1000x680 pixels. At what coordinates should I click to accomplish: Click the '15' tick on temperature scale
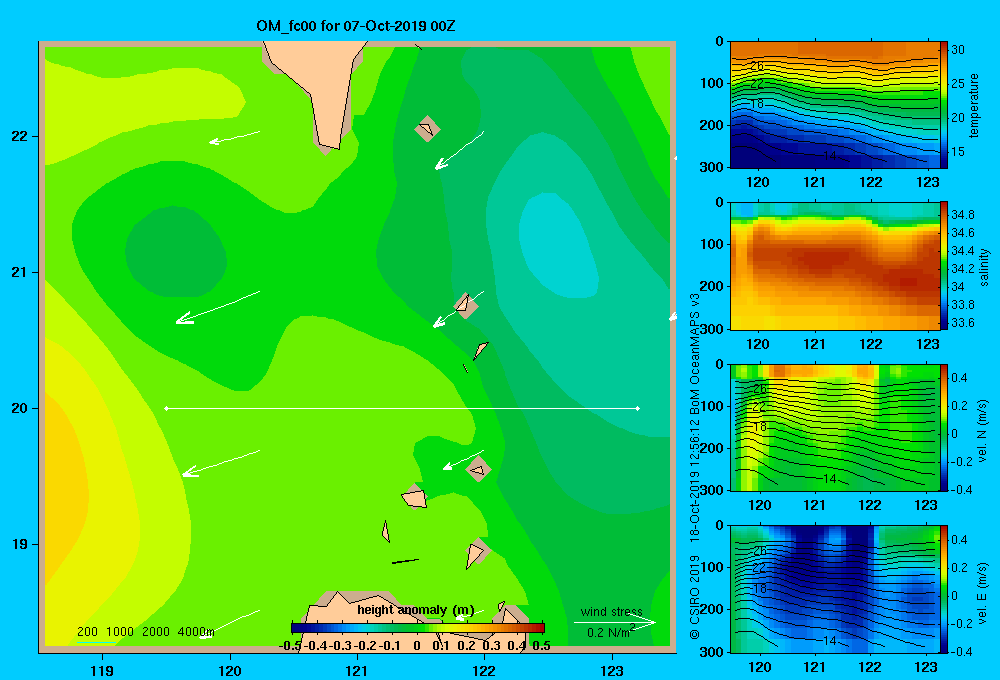click(958, 152)
